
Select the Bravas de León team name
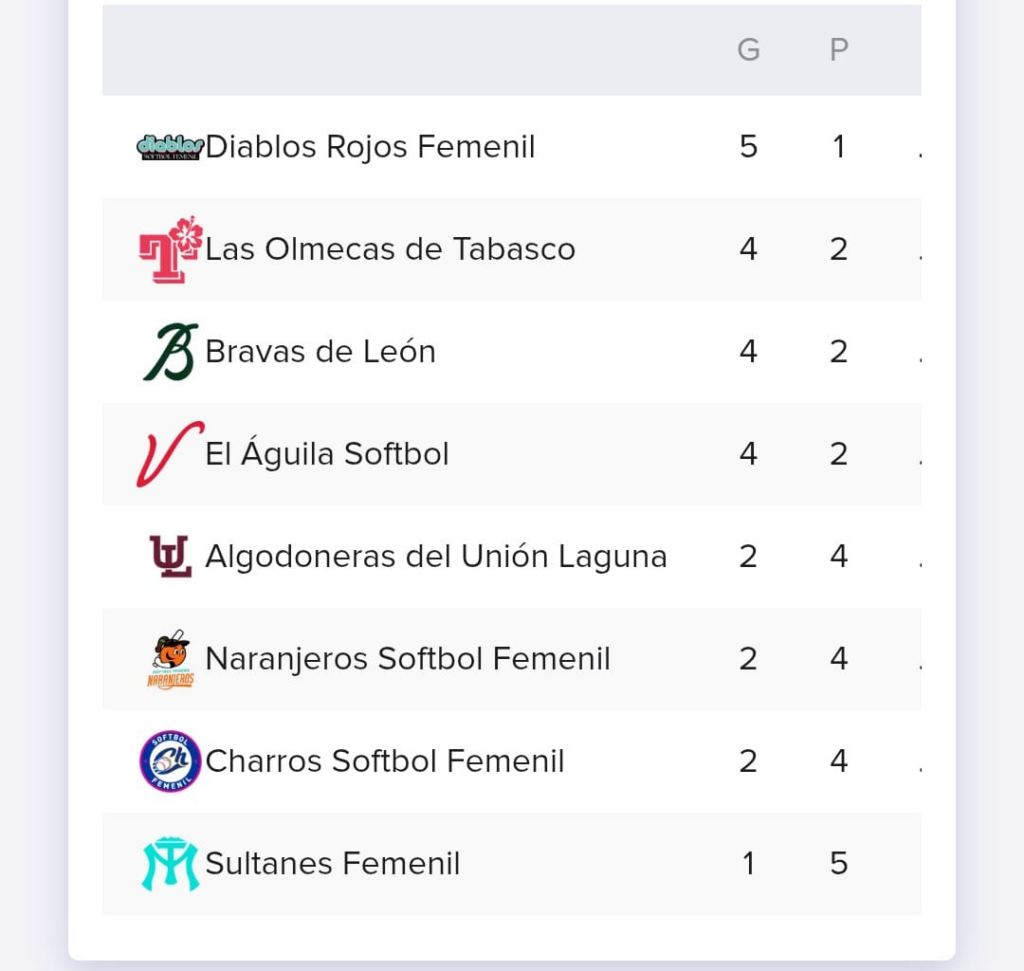320,352
